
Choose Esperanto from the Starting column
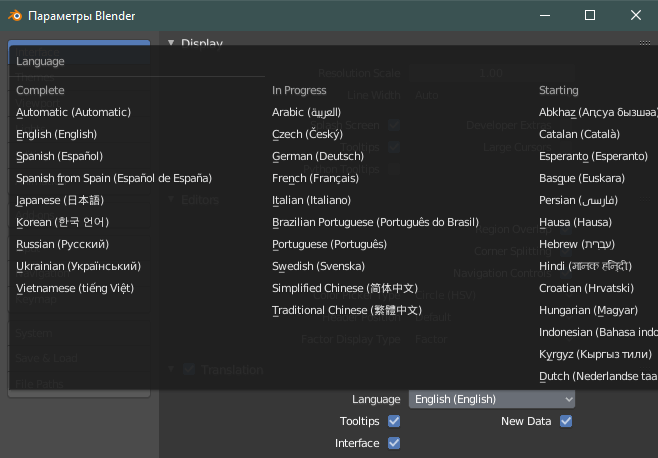[593, 156]
